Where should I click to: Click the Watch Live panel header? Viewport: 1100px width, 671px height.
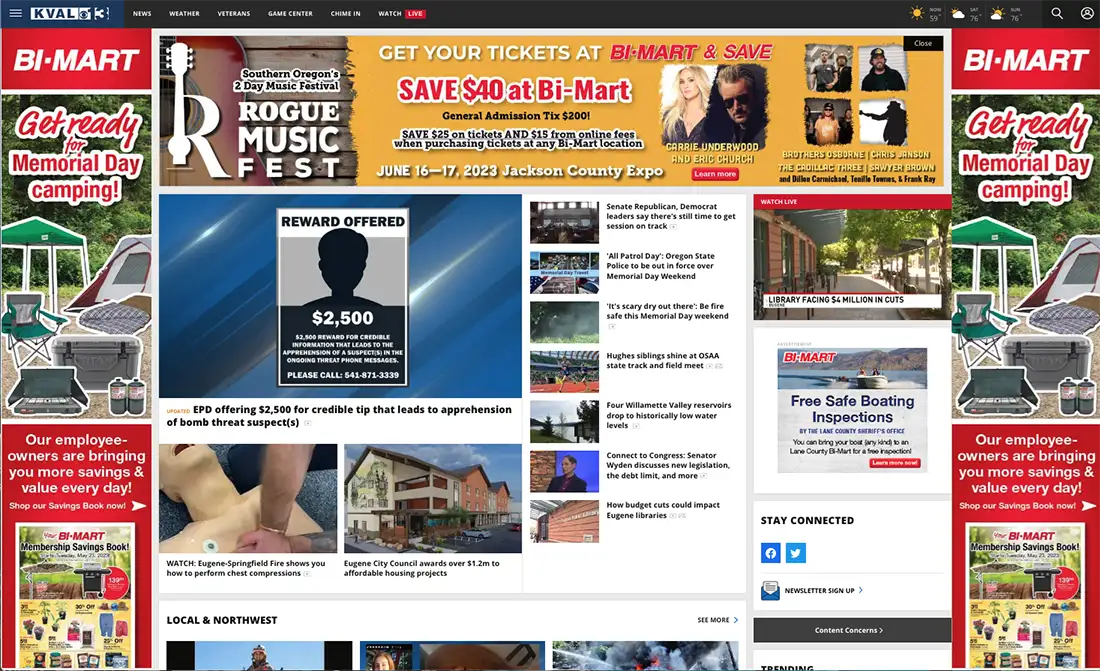(x=852, y=201)
